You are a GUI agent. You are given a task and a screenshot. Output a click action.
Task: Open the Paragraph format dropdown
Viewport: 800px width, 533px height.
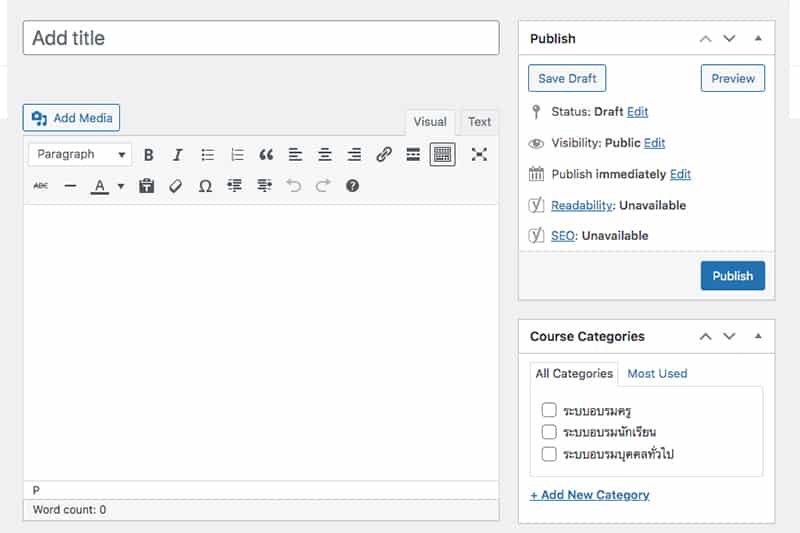point(80,155)
